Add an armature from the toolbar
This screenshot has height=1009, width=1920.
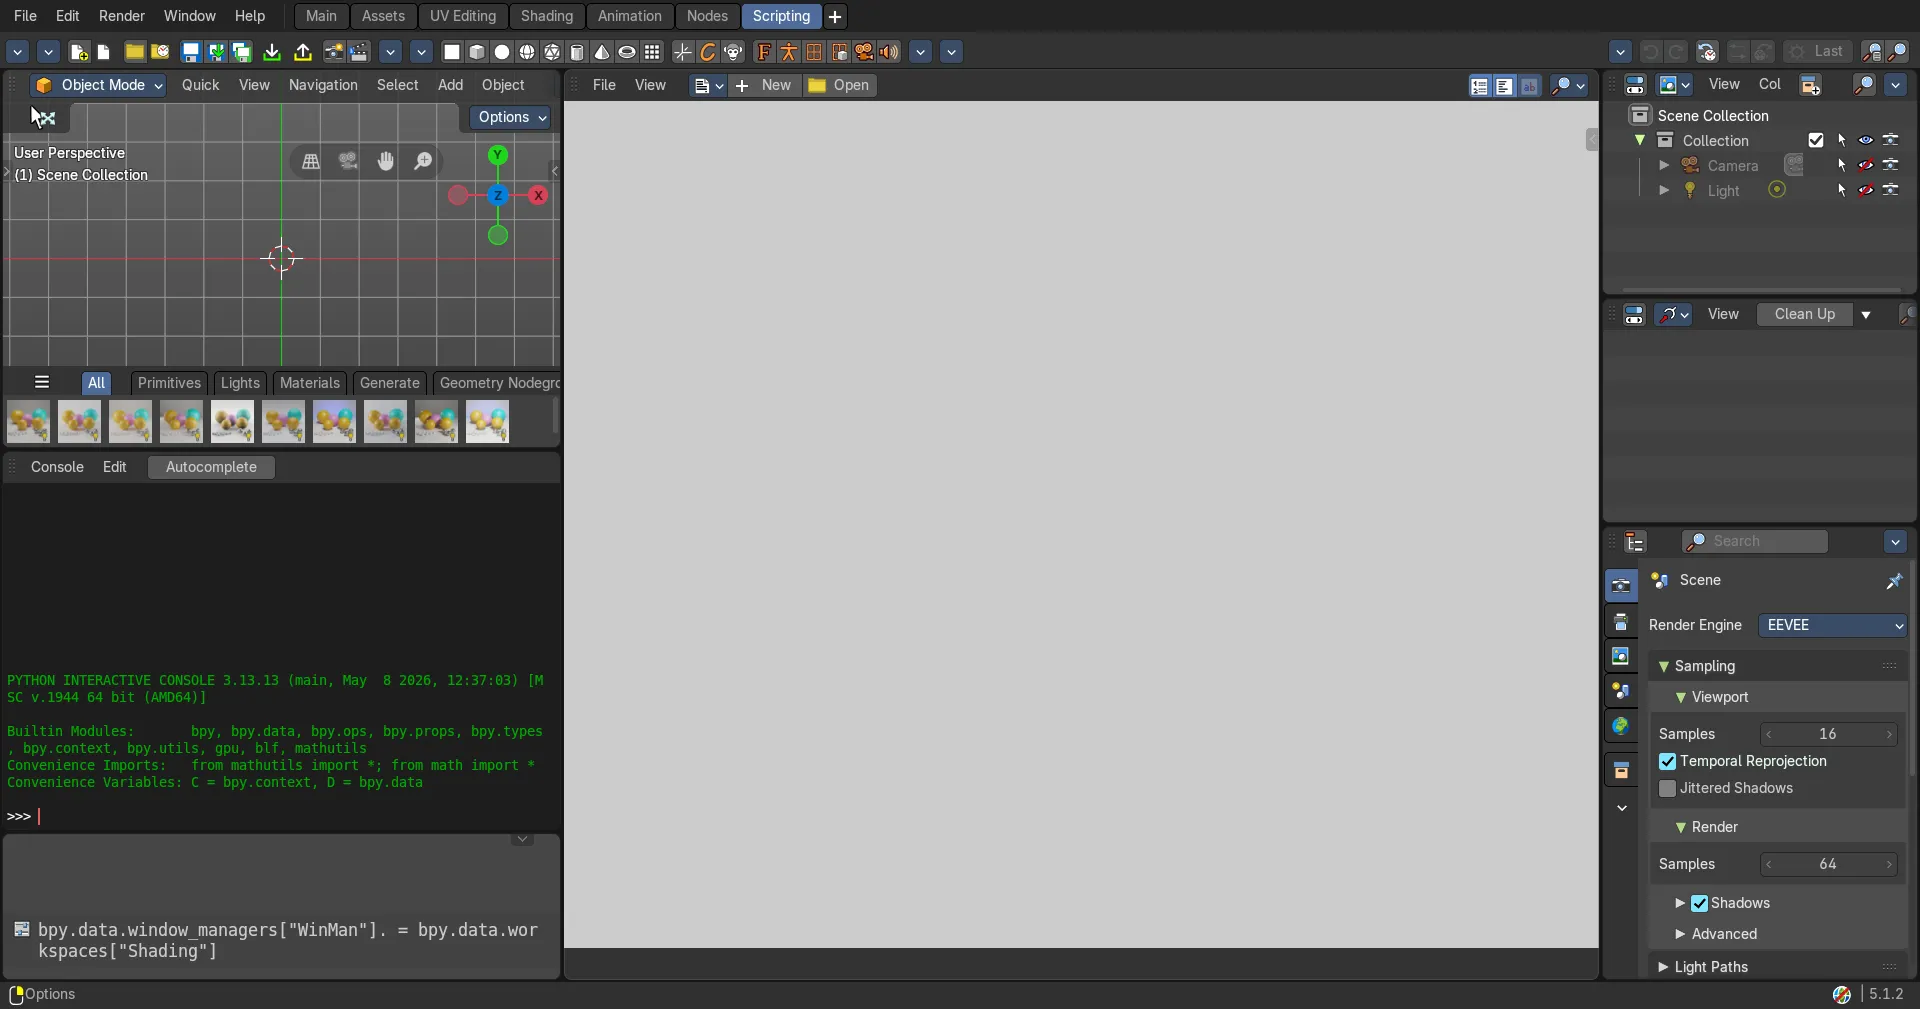point(789,52)
